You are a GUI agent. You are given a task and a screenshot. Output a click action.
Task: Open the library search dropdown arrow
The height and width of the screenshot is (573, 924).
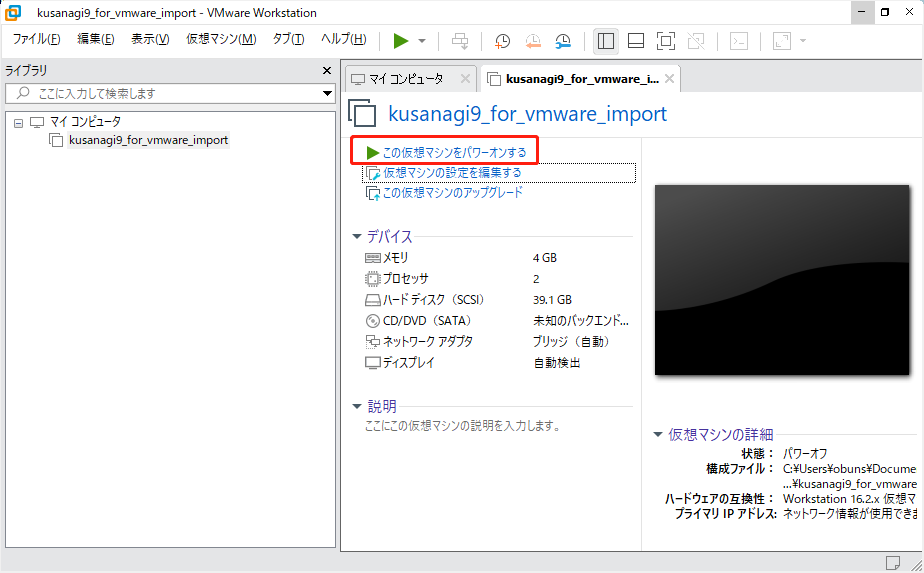pos(328,93)
